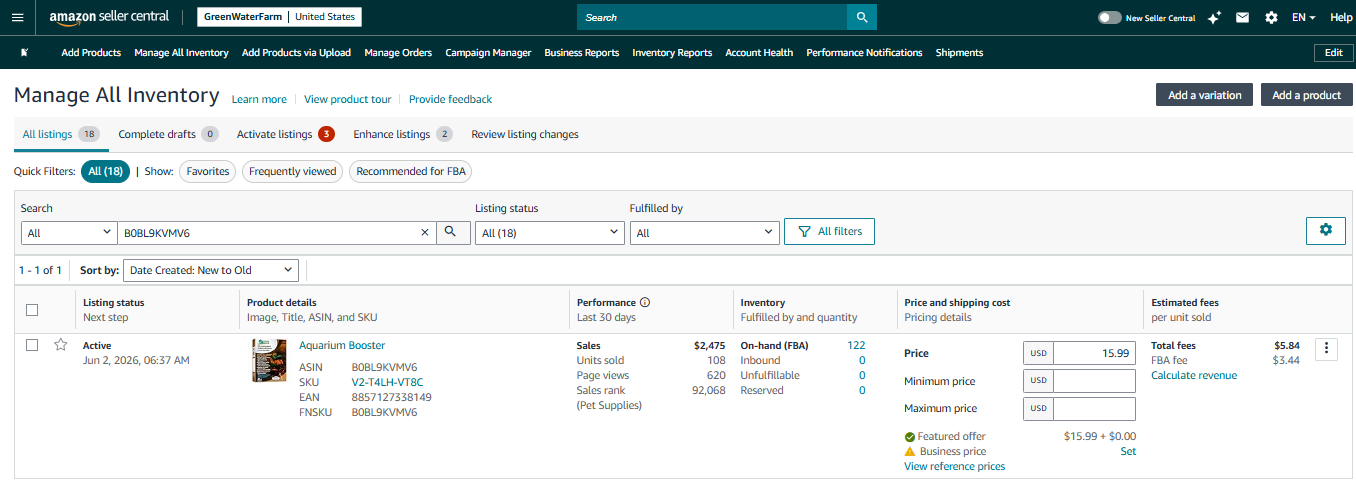
Task: Mark Aquarium Booster listing as favorite star
Action: tap(61, 345)
